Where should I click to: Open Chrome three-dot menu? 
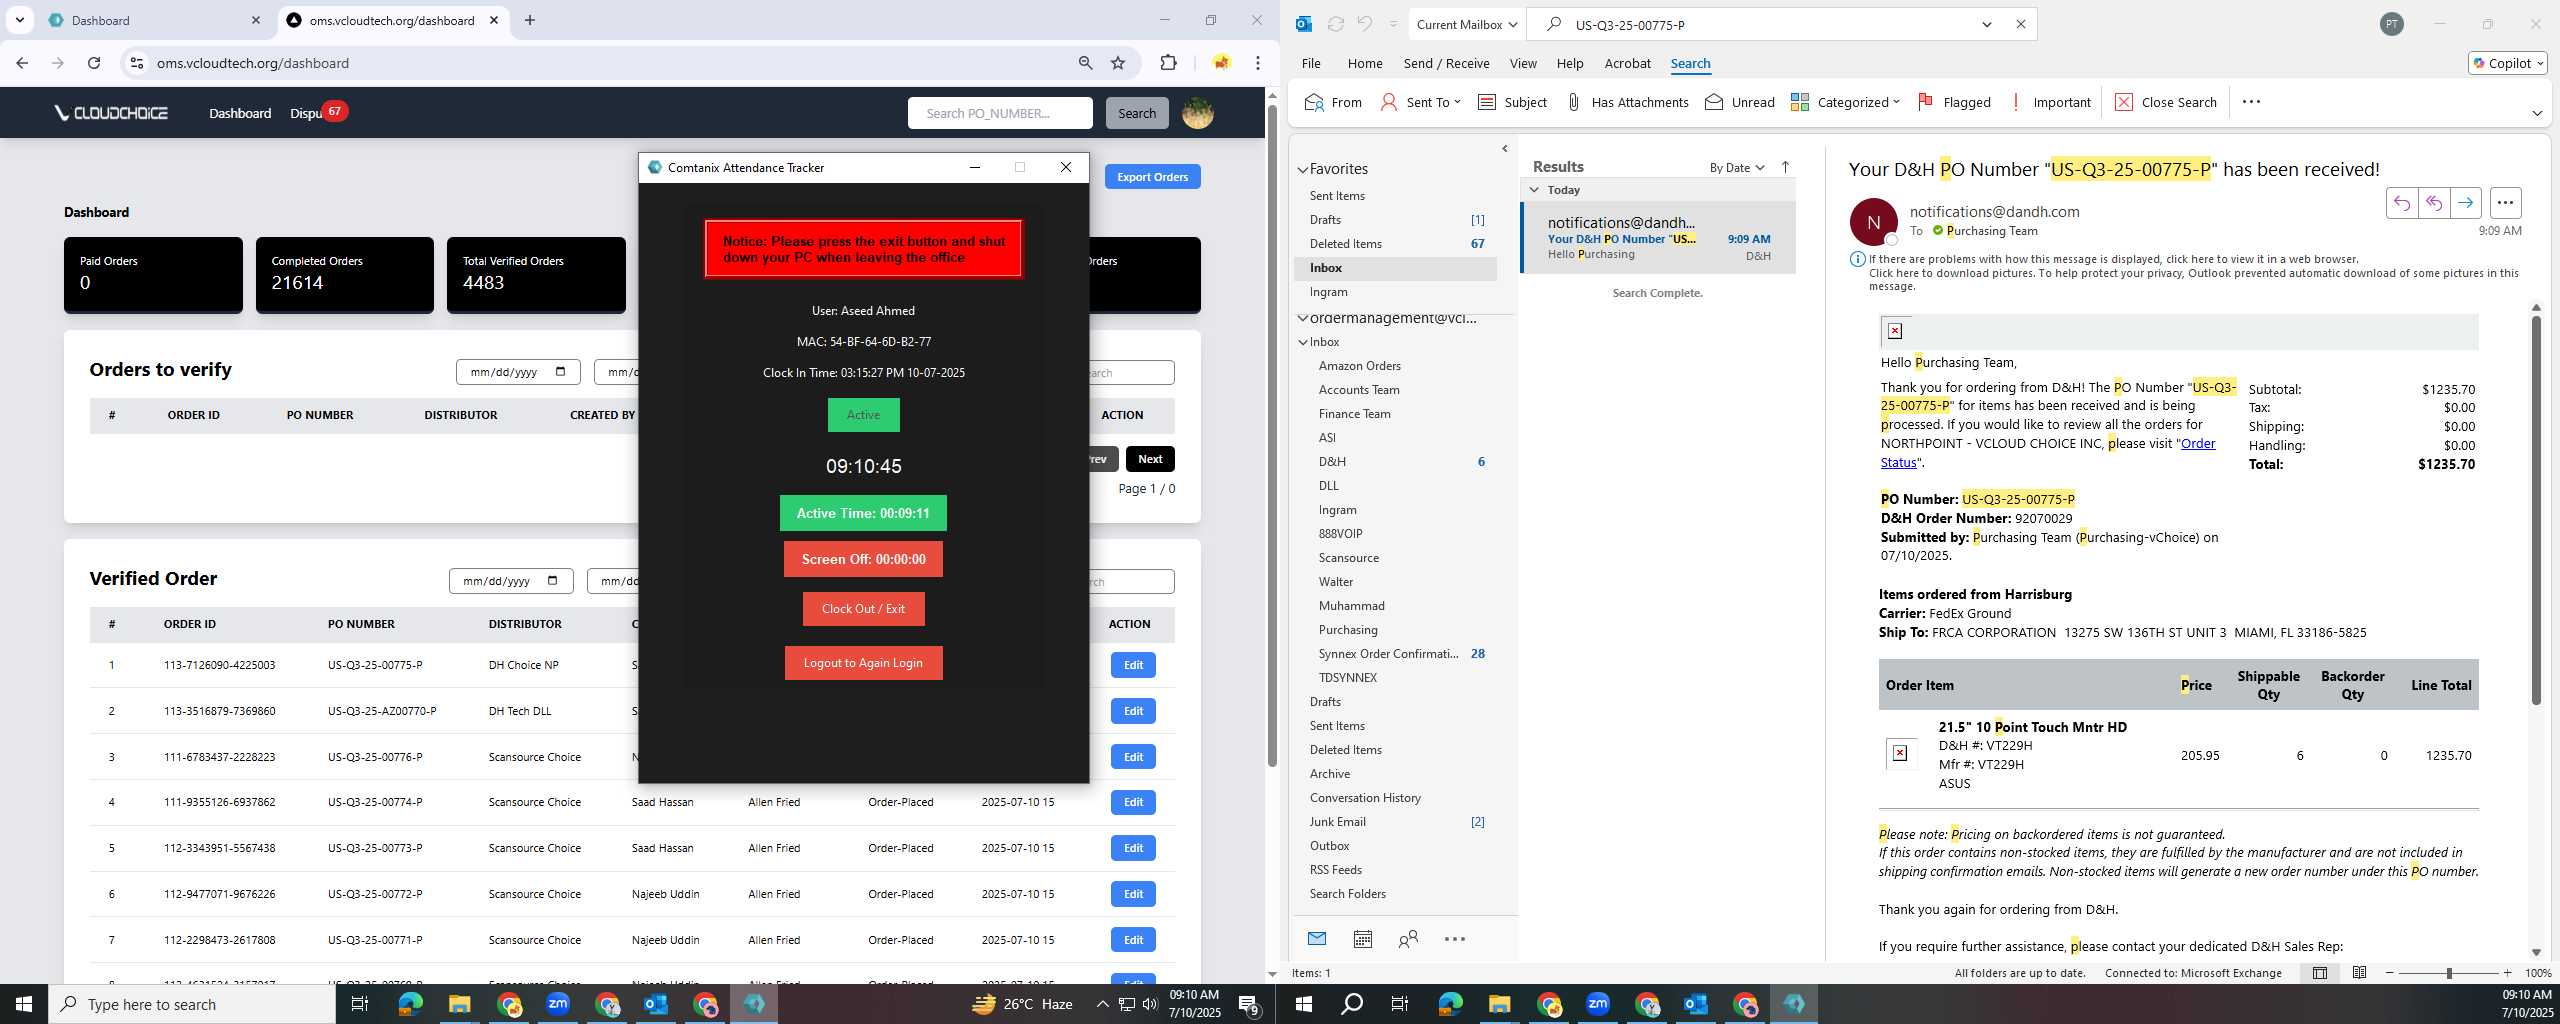coord(1258,63)
